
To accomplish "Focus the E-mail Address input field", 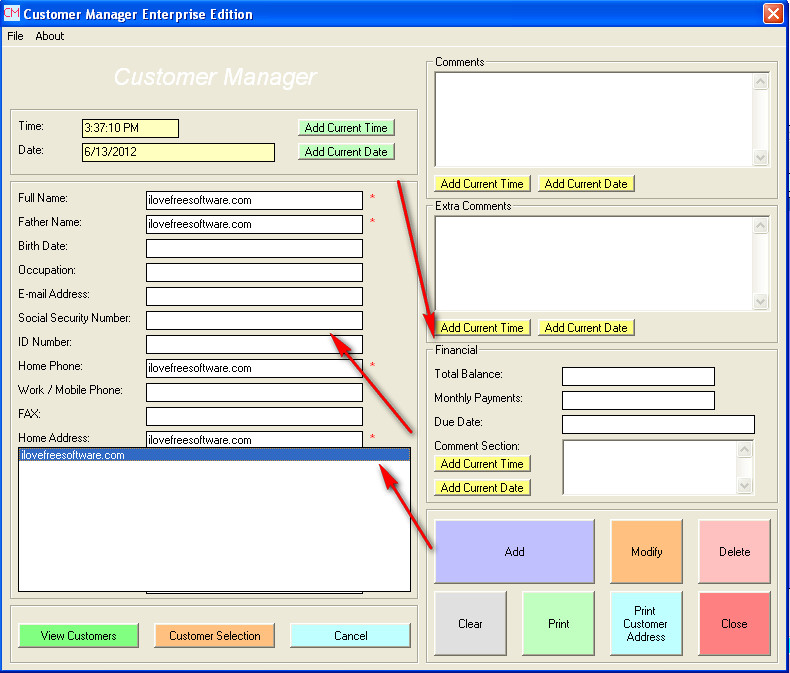I will click(254, 296).
